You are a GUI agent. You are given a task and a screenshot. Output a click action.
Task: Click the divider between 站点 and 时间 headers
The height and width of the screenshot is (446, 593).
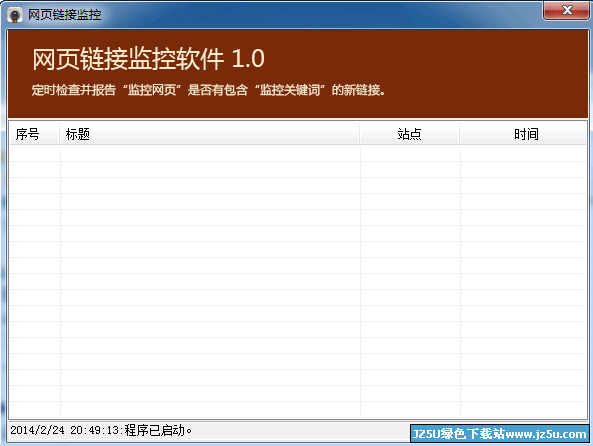coord(459,134)
